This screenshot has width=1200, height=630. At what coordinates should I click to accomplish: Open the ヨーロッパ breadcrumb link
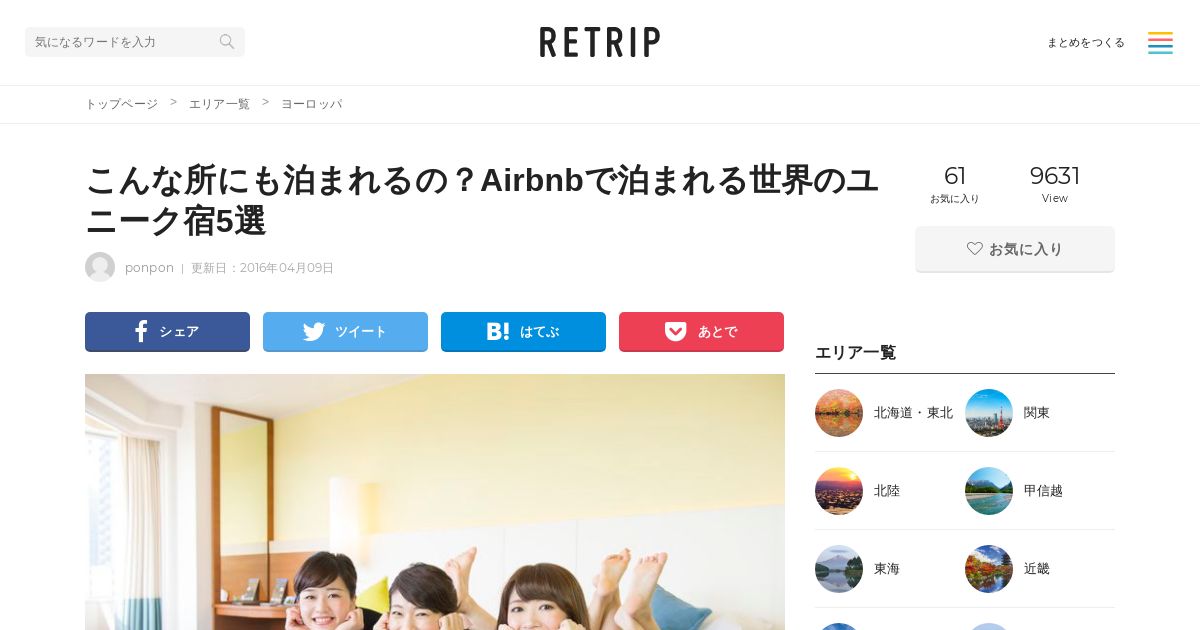(311, 104)
